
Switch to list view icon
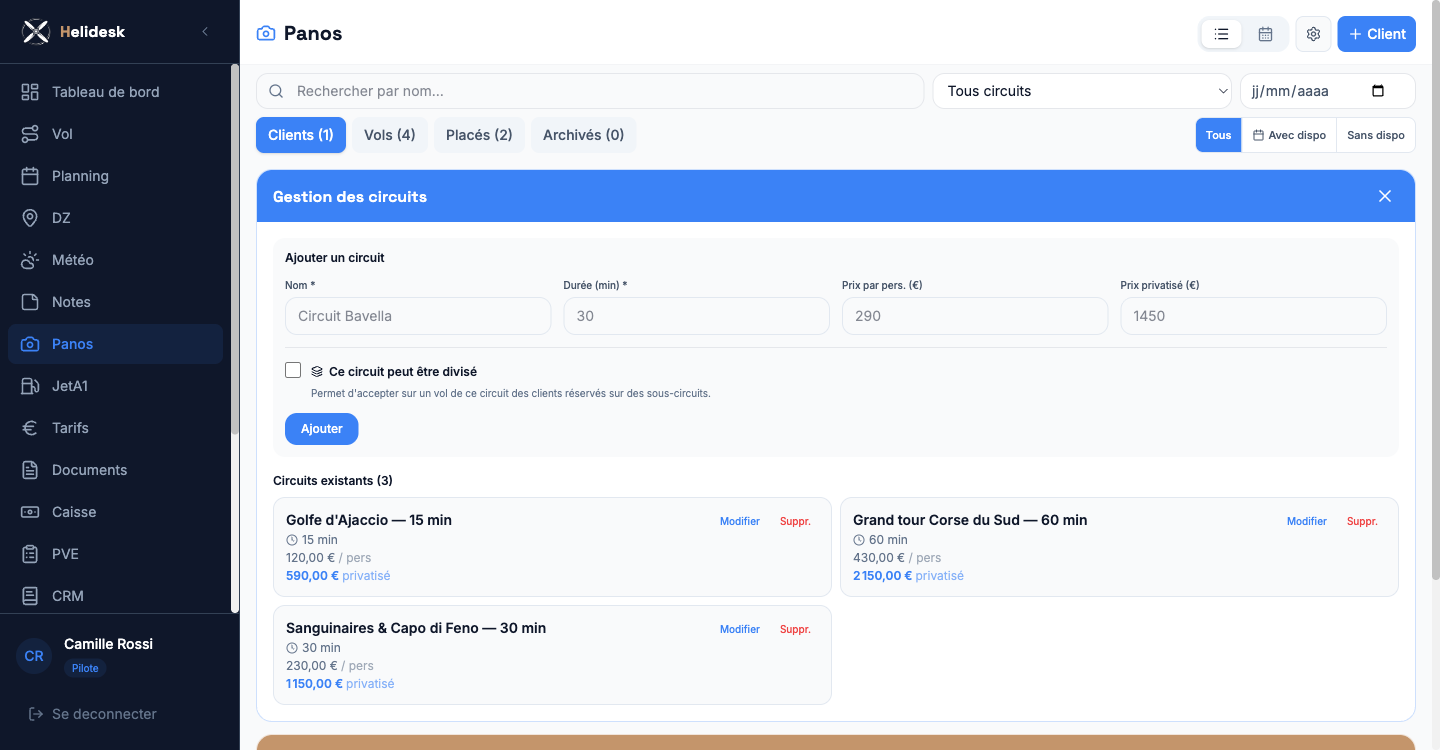click(1221, 34)
